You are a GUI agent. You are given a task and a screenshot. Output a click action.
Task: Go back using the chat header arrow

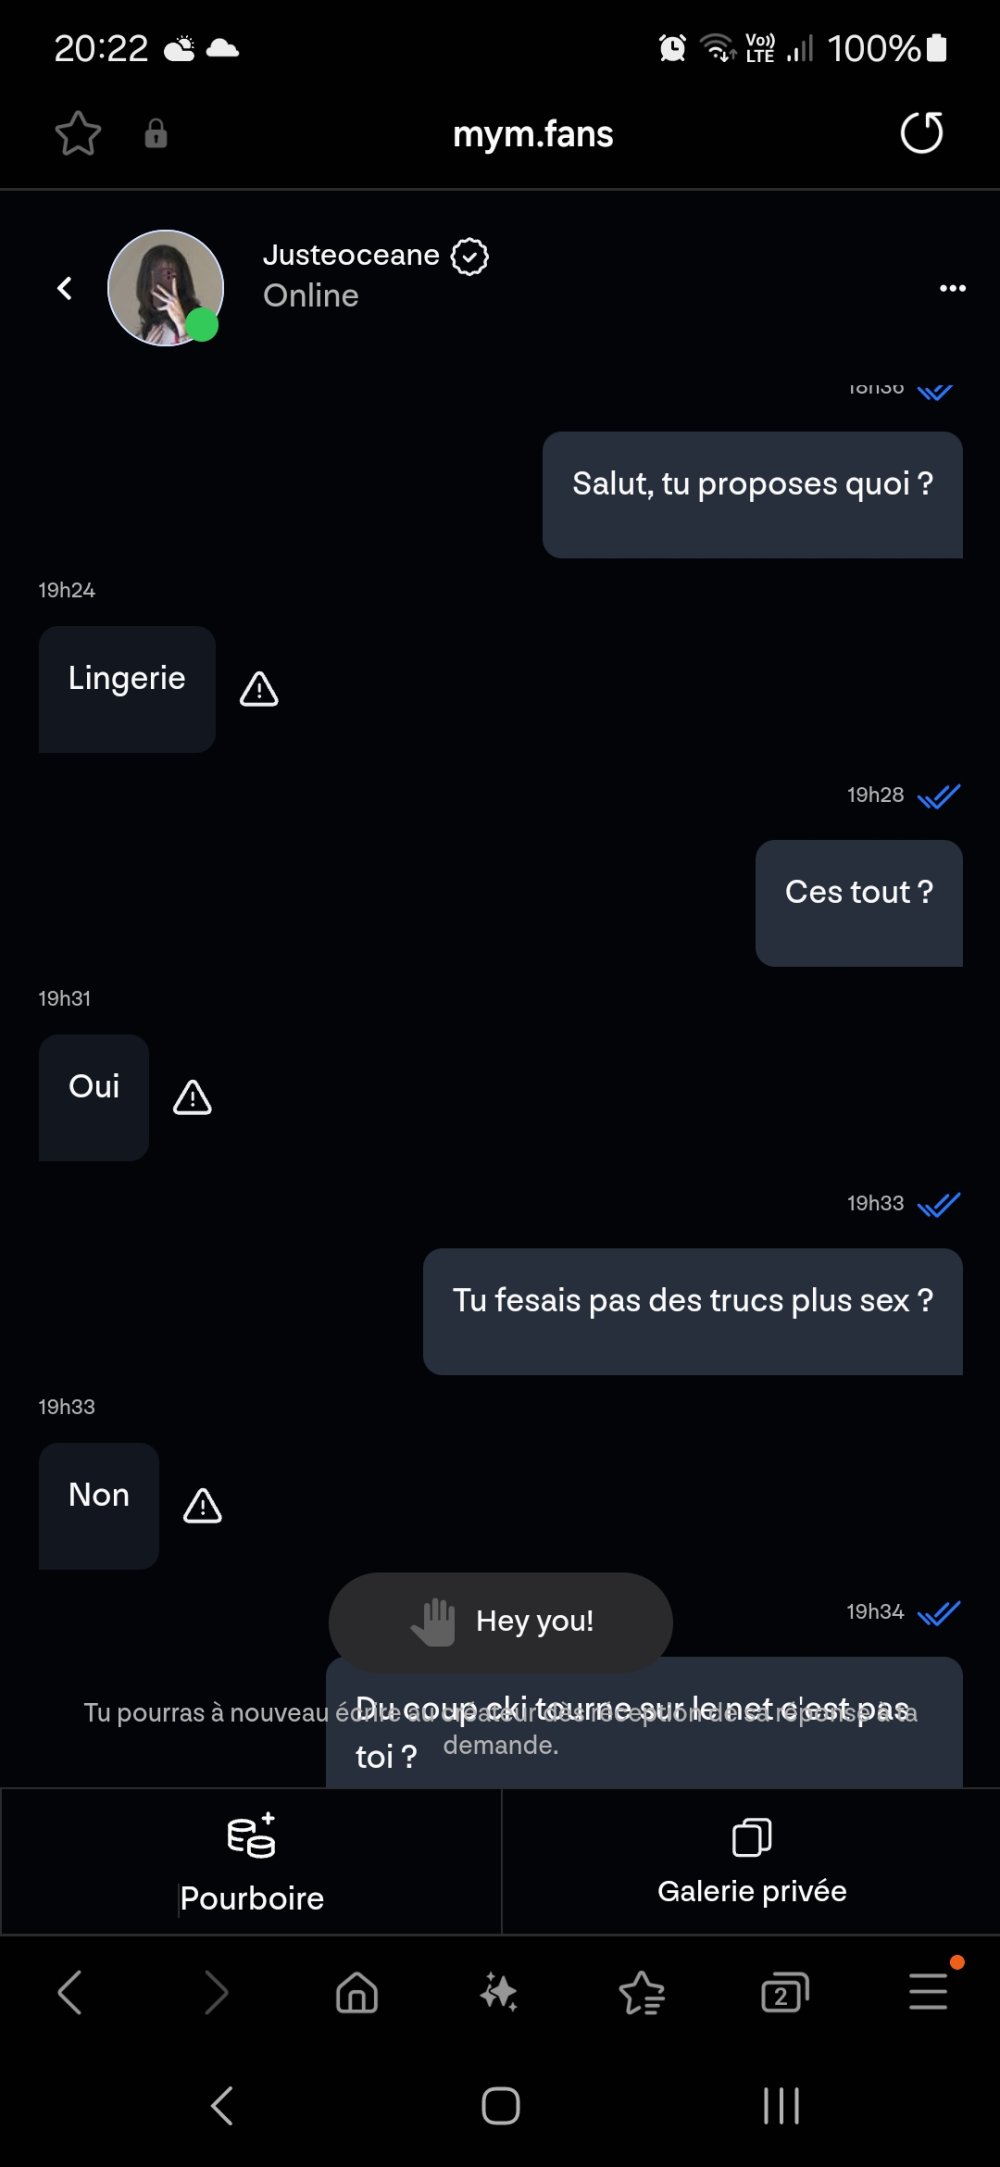pyautogui.click(x=65, y=289)
